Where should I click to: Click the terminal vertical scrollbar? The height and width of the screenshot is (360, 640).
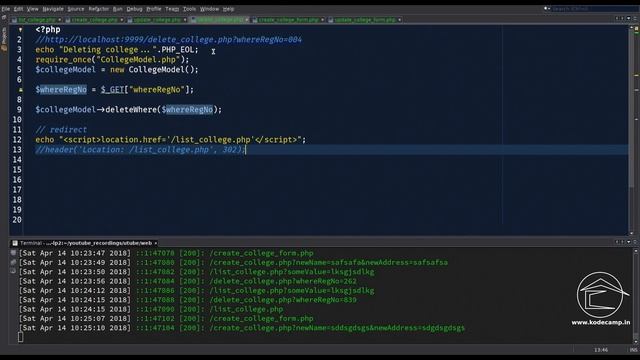pyautogui.click(x=636, y=296)
